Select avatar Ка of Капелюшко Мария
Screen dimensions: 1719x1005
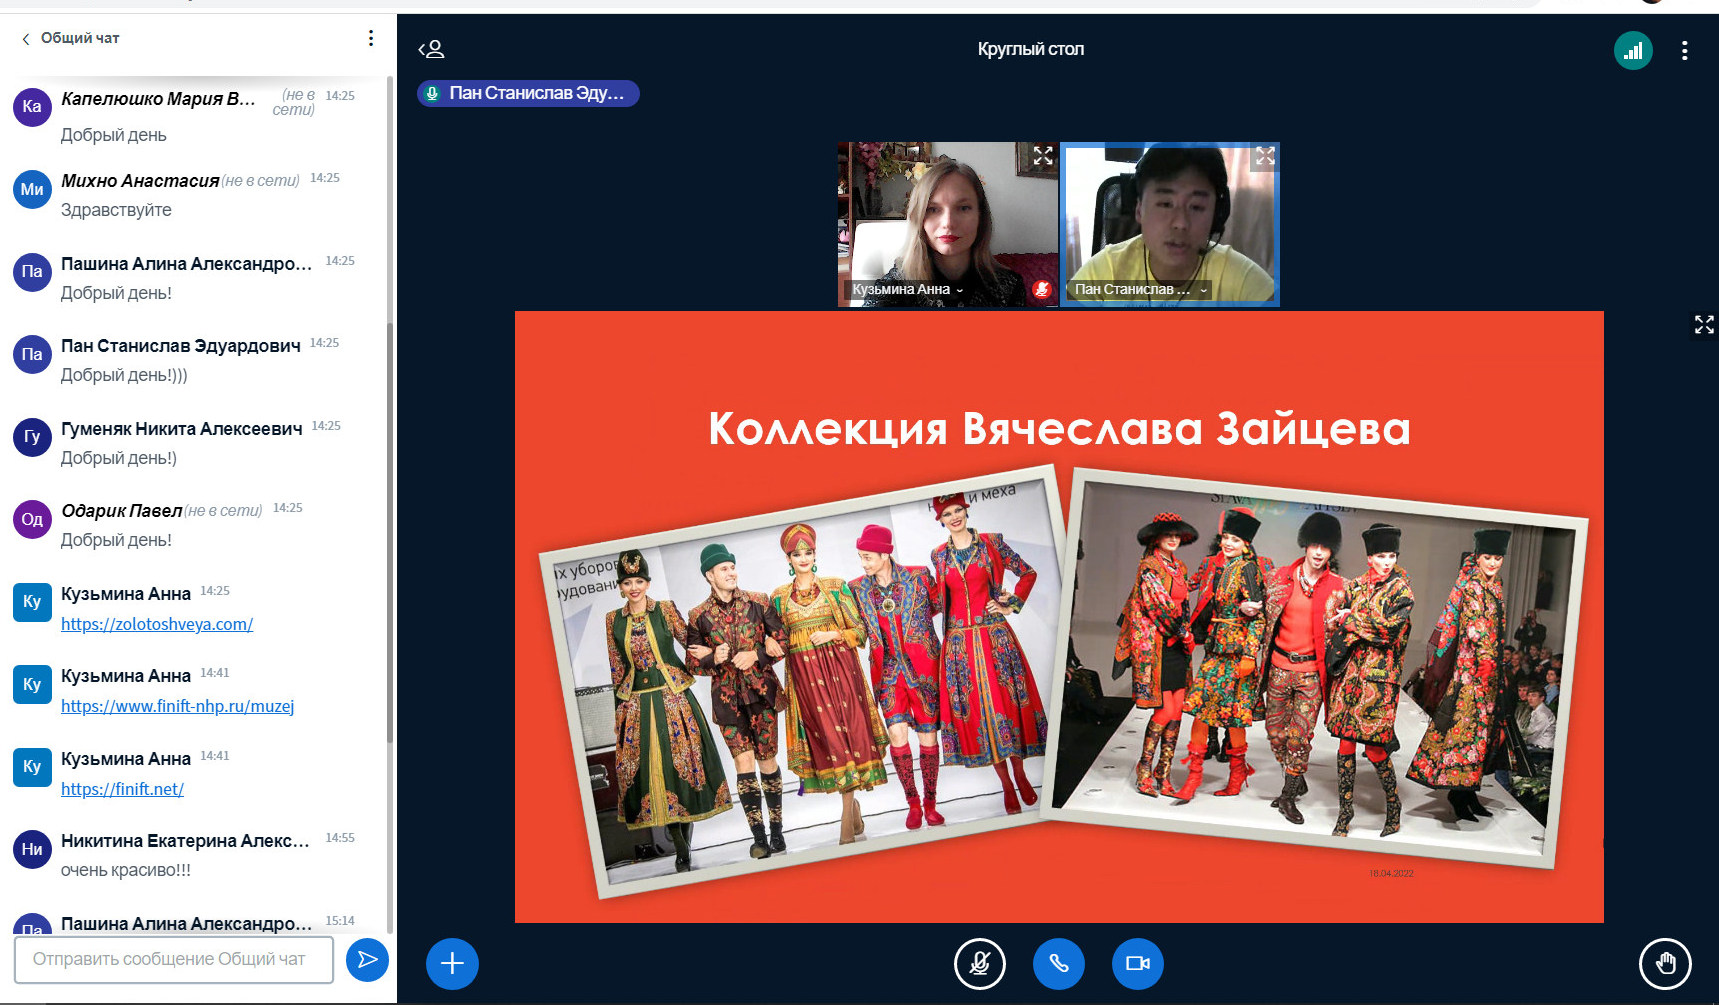point(32,106)
